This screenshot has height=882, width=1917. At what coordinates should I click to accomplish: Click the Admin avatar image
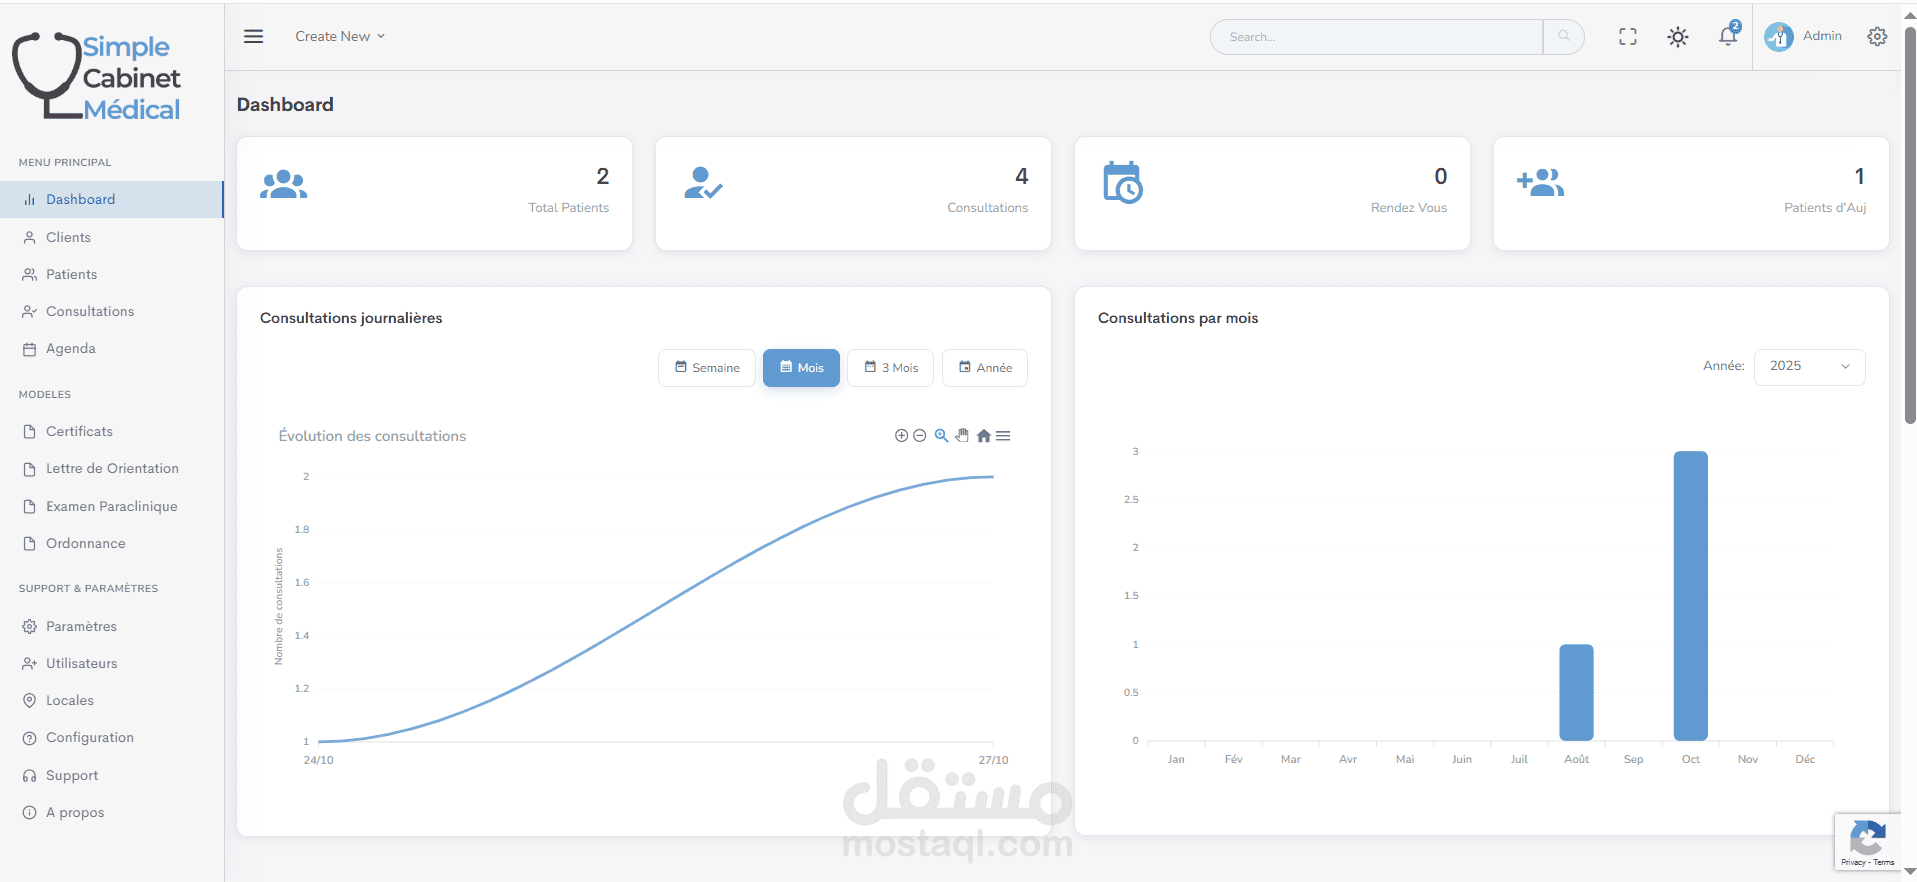click(1778, 37)
